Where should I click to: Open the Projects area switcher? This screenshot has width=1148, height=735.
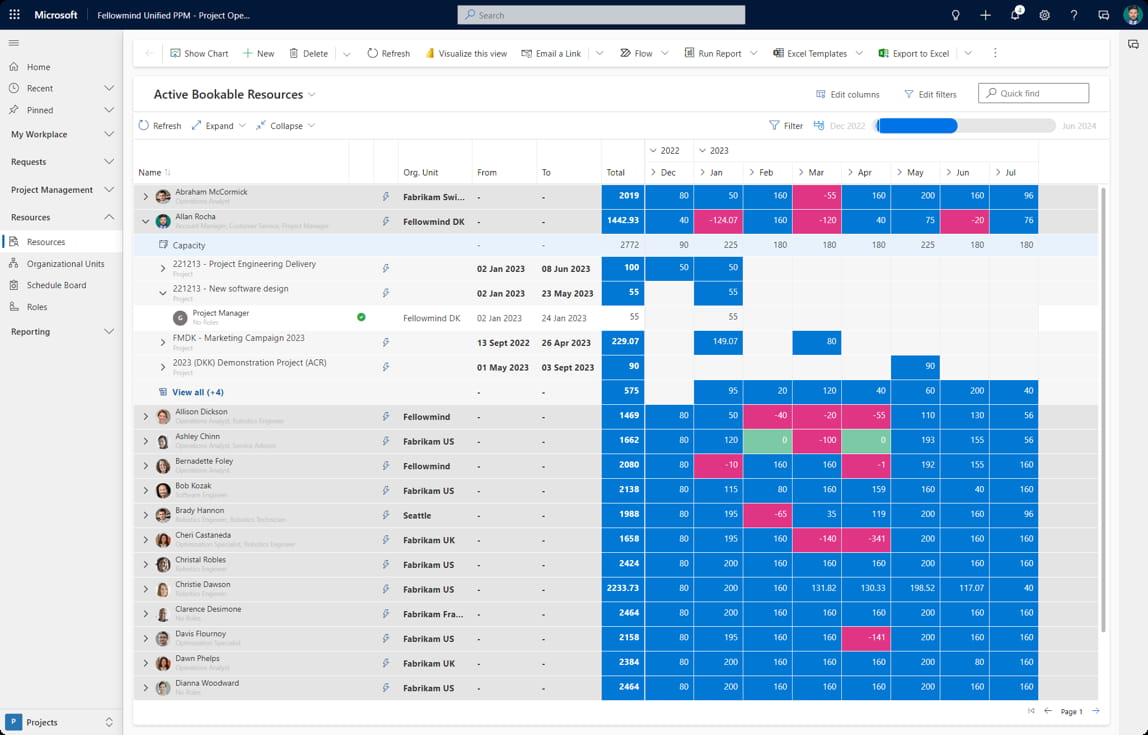61,722
